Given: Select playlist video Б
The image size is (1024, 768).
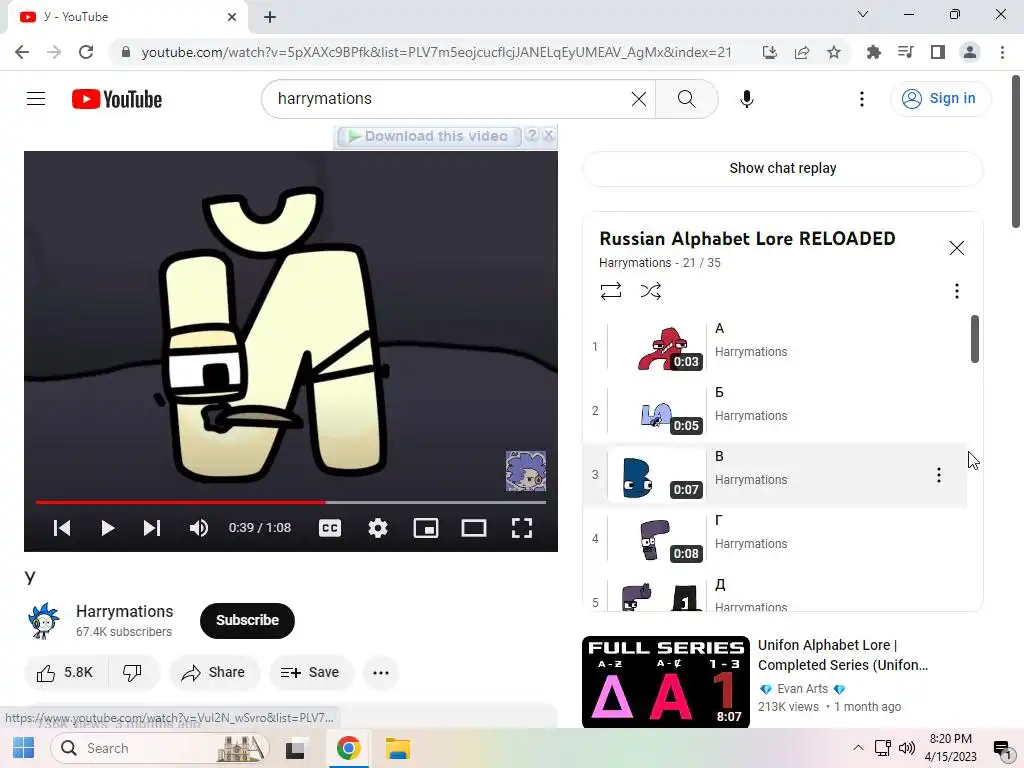Looking at the screenshot, I should (775, 411).
